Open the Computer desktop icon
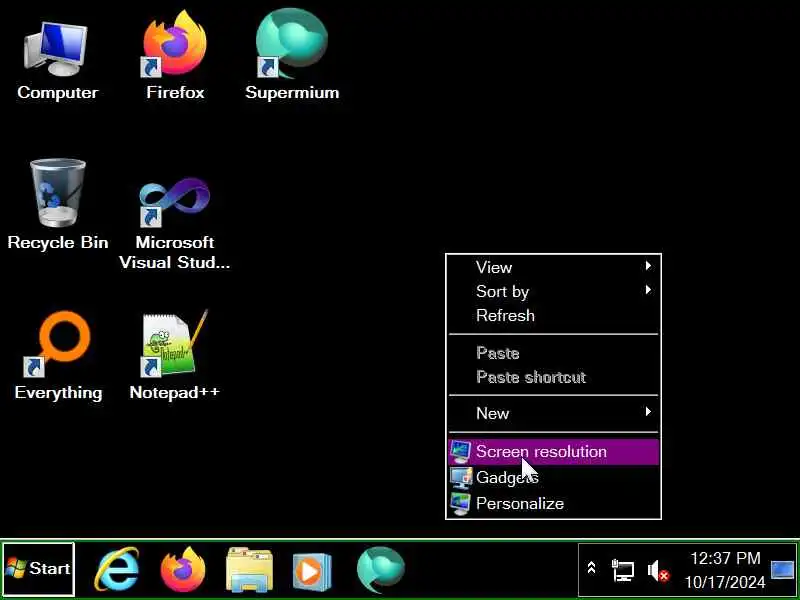Screen dimensions: 800x600 57,60
